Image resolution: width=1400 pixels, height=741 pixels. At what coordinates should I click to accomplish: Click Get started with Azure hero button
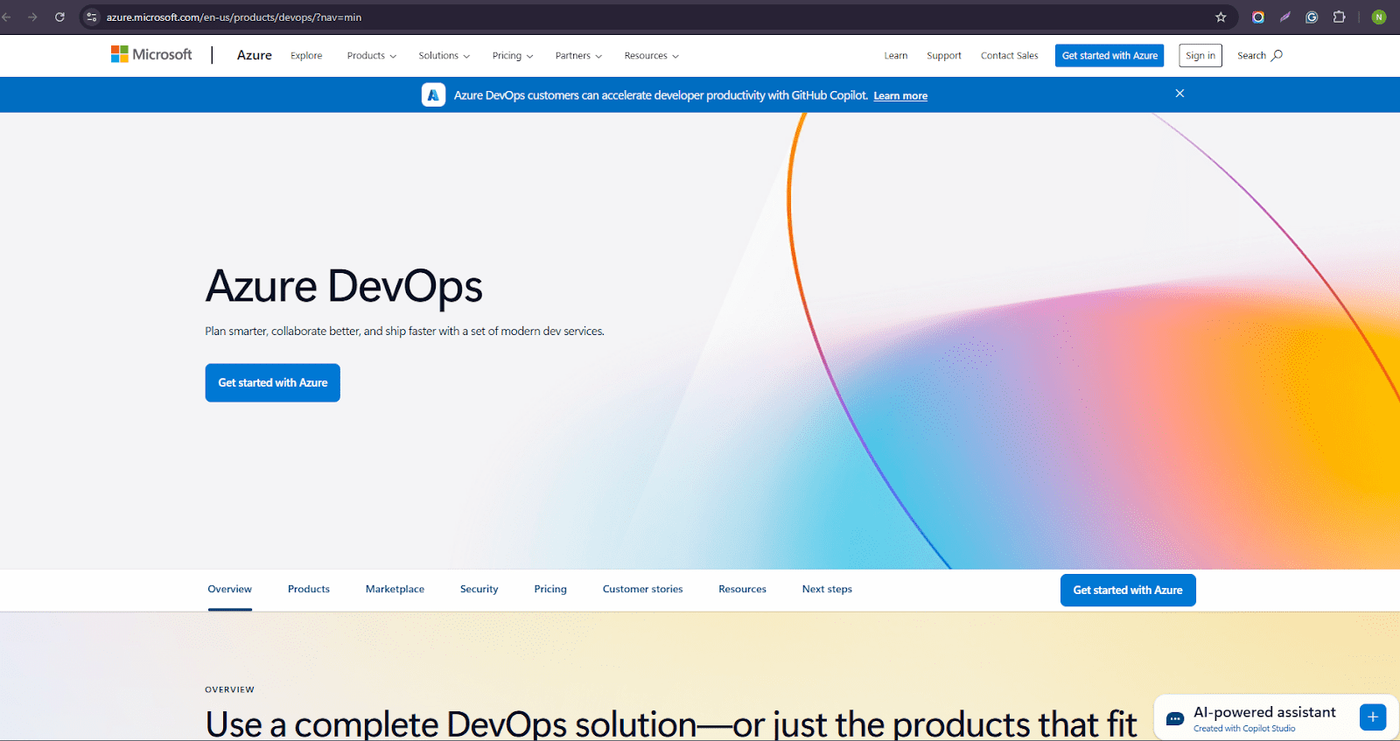pos(273,383)
